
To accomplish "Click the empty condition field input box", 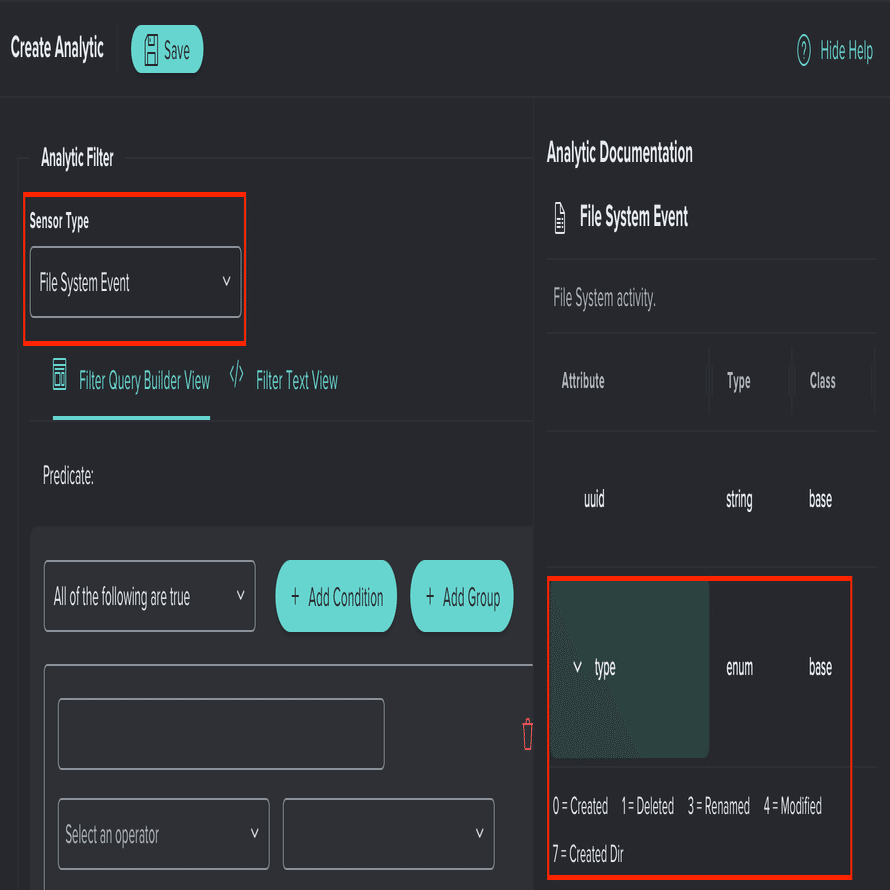I will (221, 734).
